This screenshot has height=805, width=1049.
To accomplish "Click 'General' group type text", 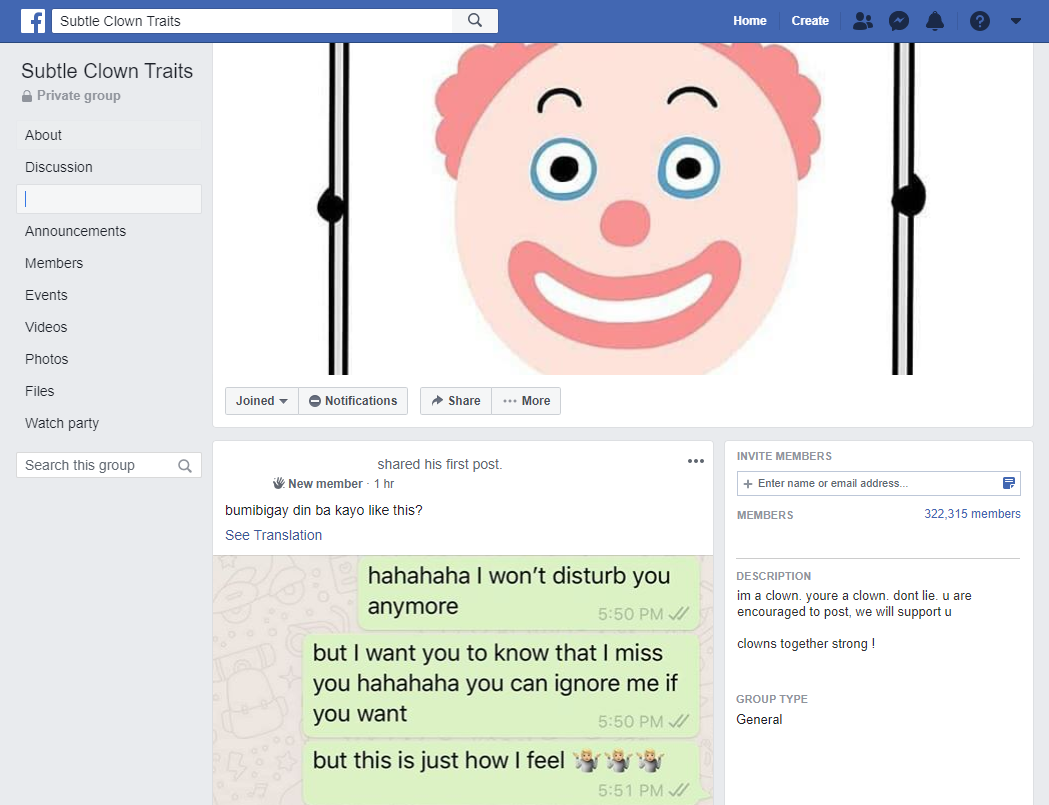I will [759, 719].
